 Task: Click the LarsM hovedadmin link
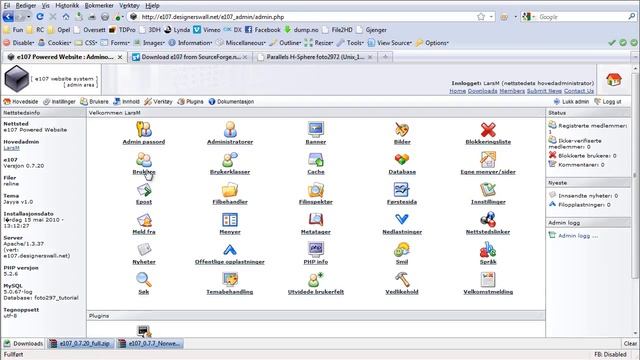click(11, 148)
